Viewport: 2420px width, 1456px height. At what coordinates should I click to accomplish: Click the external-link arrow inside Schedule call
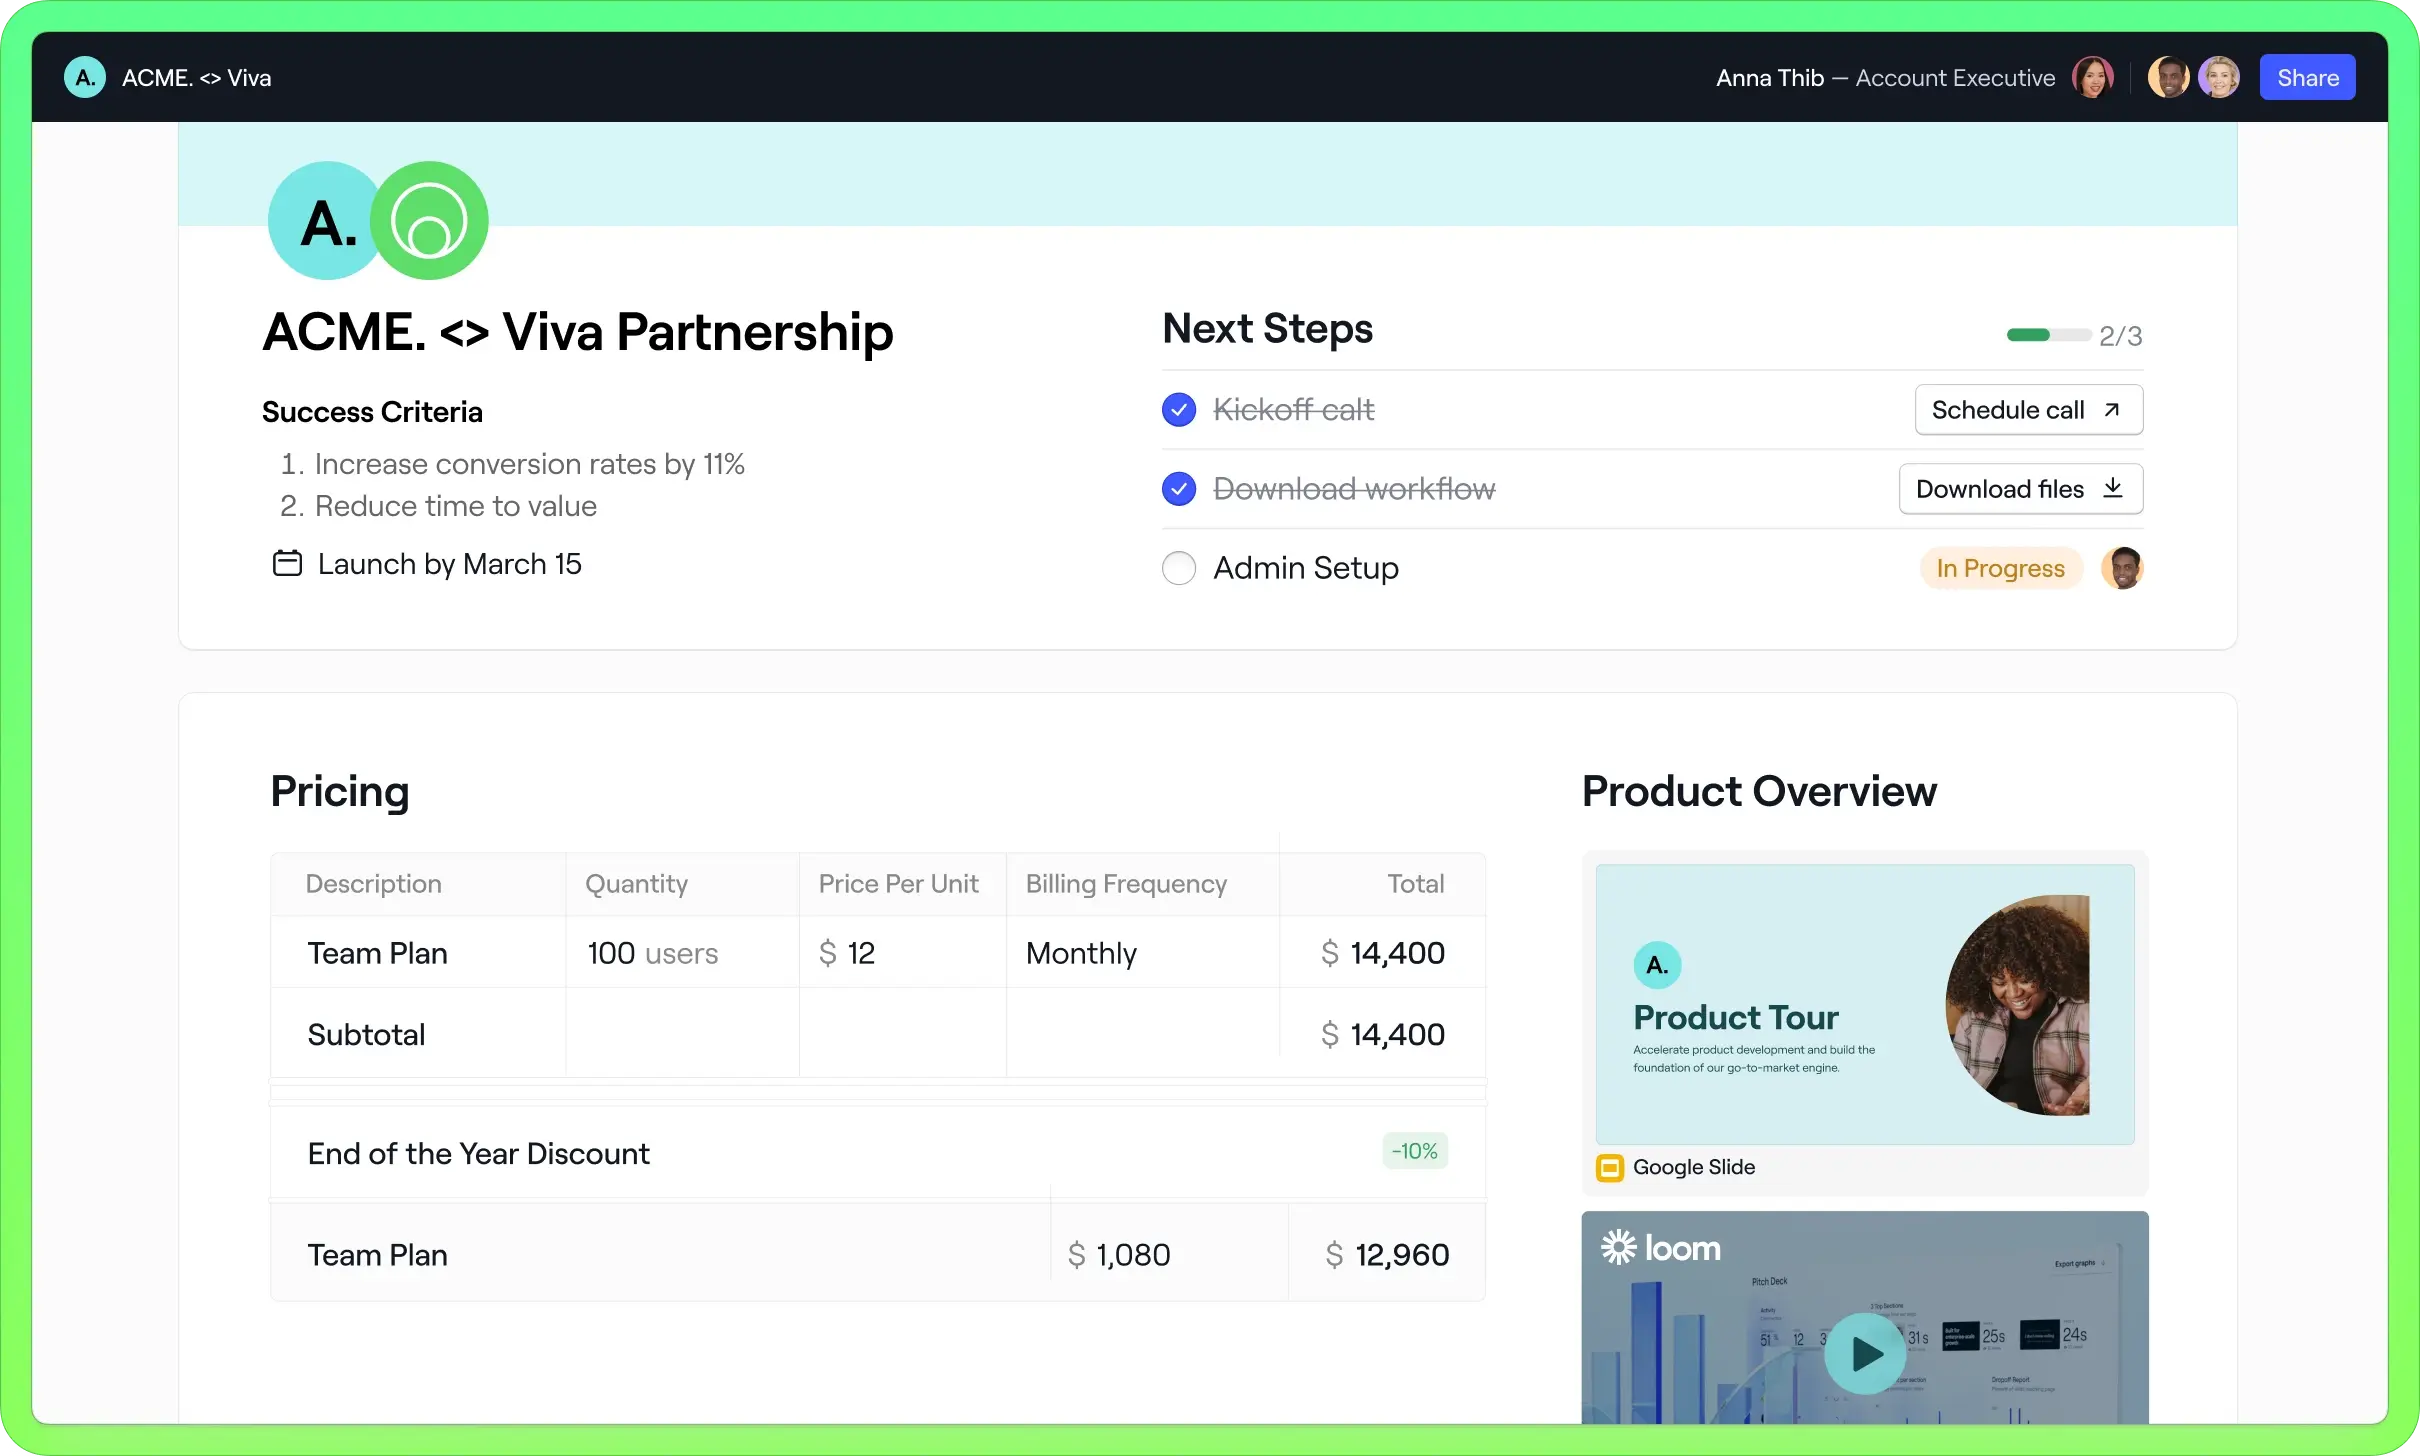(2113, 409)
